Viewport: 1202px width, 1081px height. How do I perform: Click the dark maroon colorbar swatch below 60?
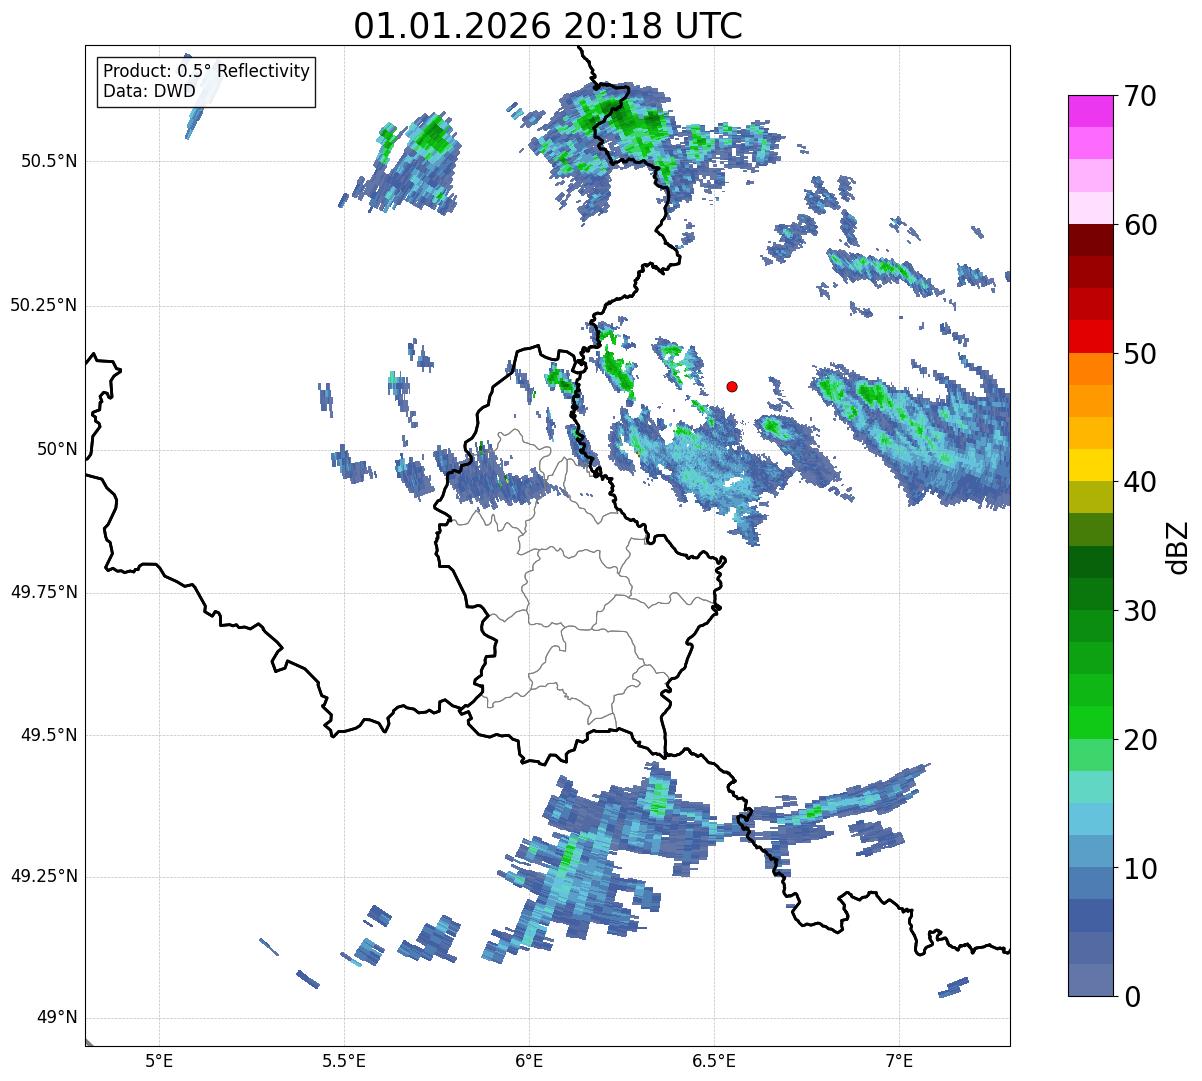tap(1091, 240)
